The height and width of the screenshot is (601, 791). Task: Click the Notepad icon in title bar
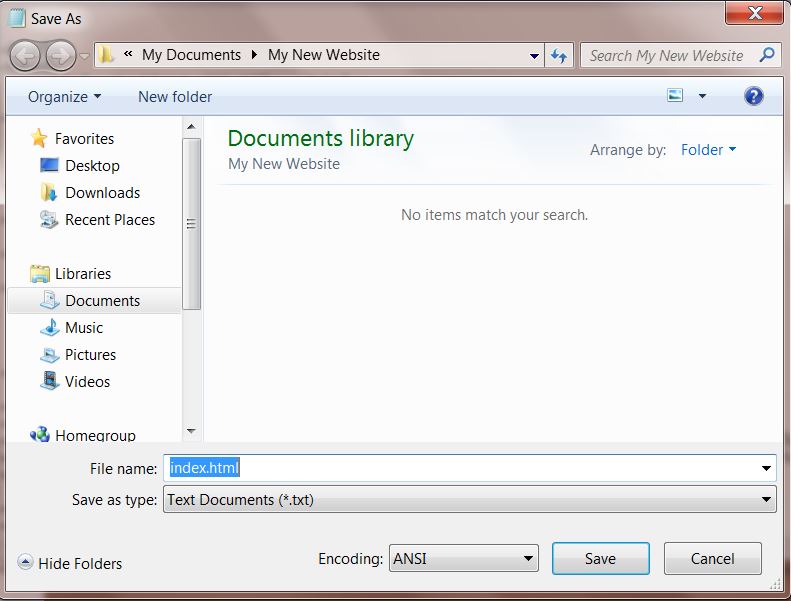pos(17,17)
